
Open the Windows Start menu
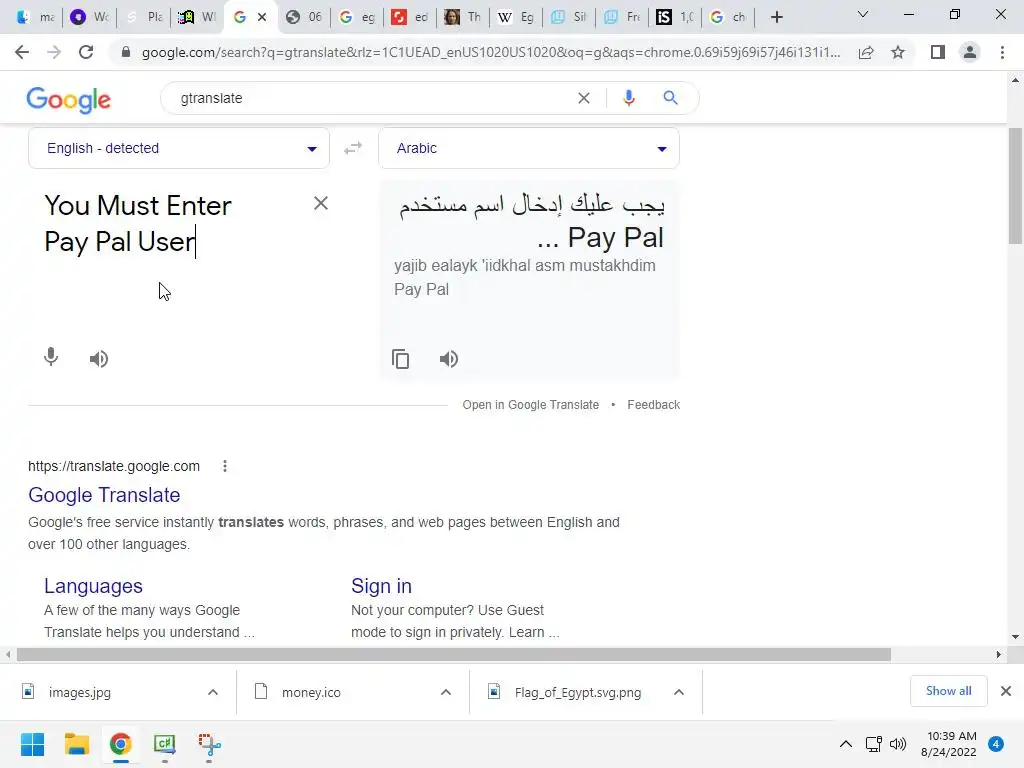[33, 744]
